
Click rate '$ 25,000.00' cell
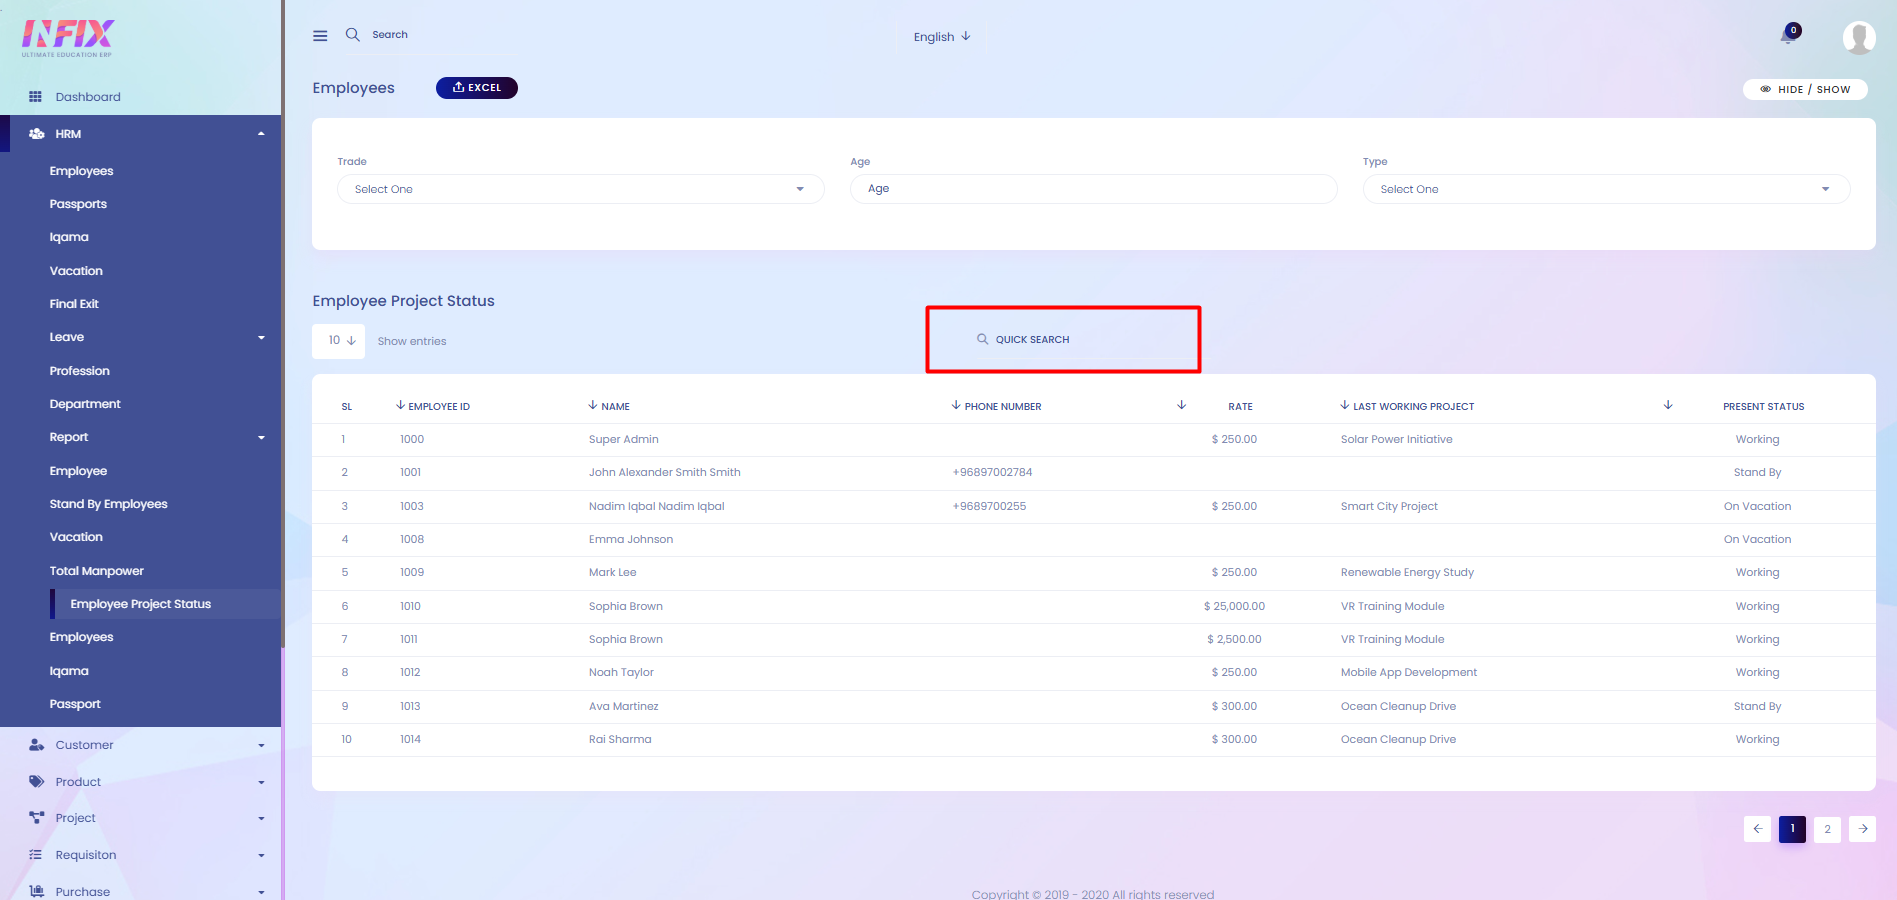[x=1234, y=606]
